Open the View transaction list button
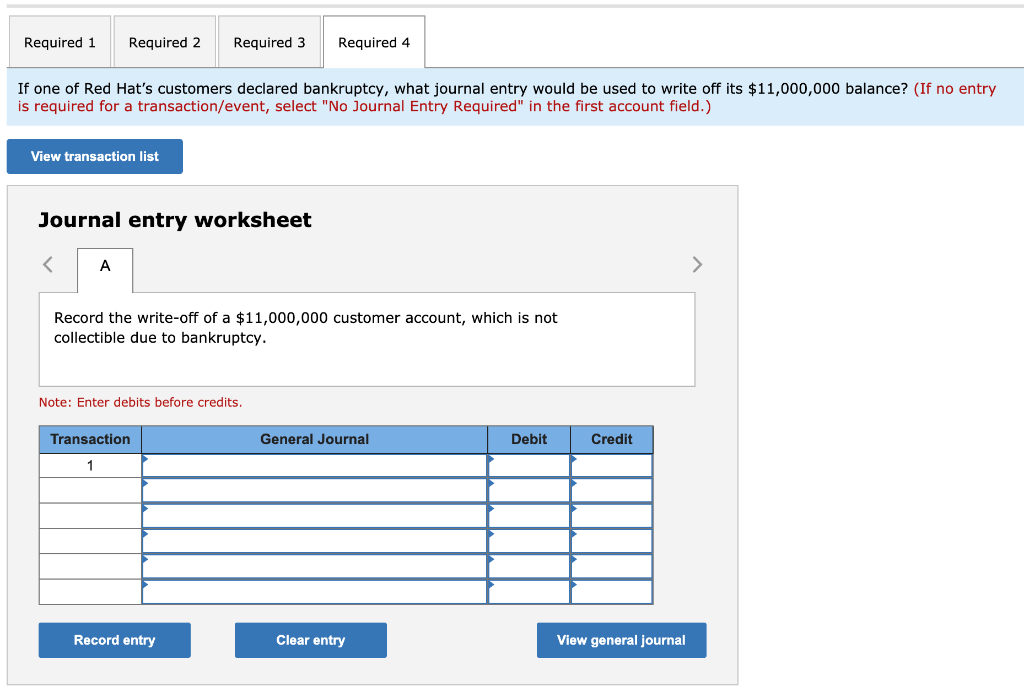Viewport: 1024px width, 692px height. (95, 157)
